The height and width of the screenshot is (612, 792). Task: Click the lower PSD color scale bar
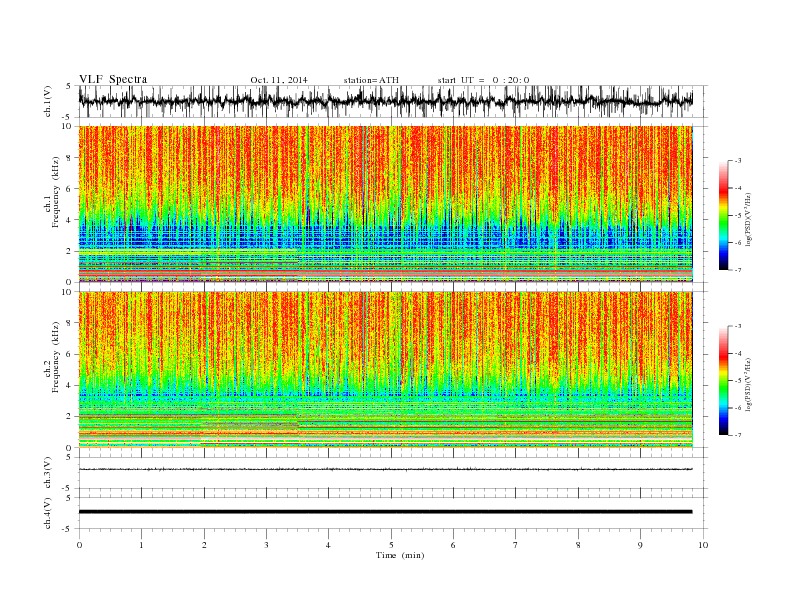tap(723, 380)
